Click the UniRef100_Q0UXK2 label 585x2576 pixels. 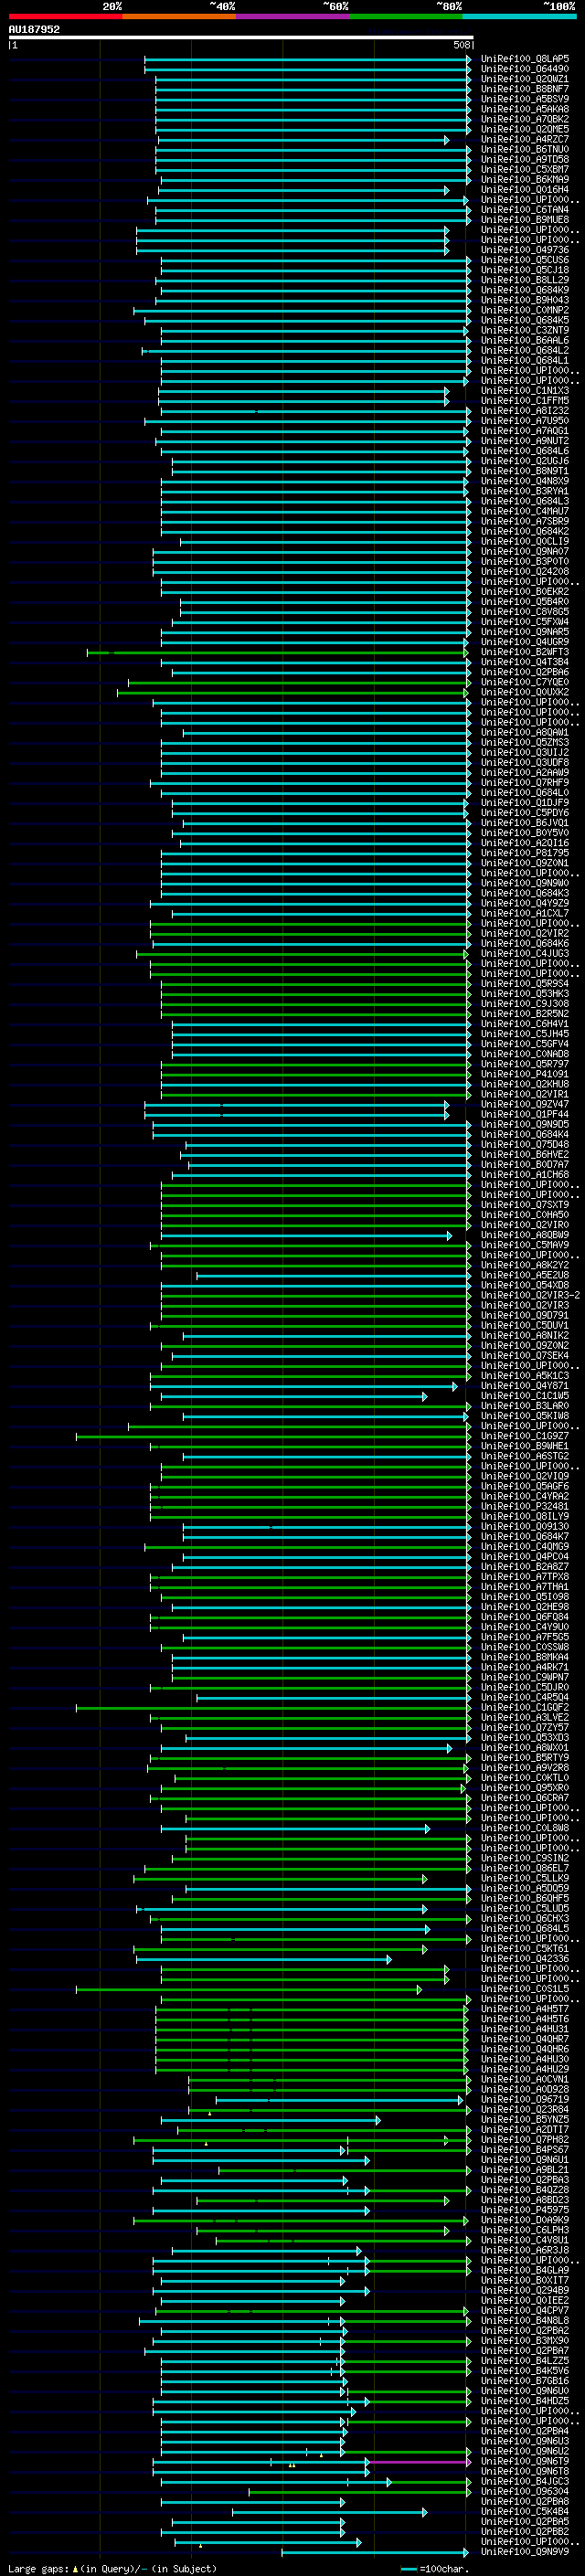(525, 693)
